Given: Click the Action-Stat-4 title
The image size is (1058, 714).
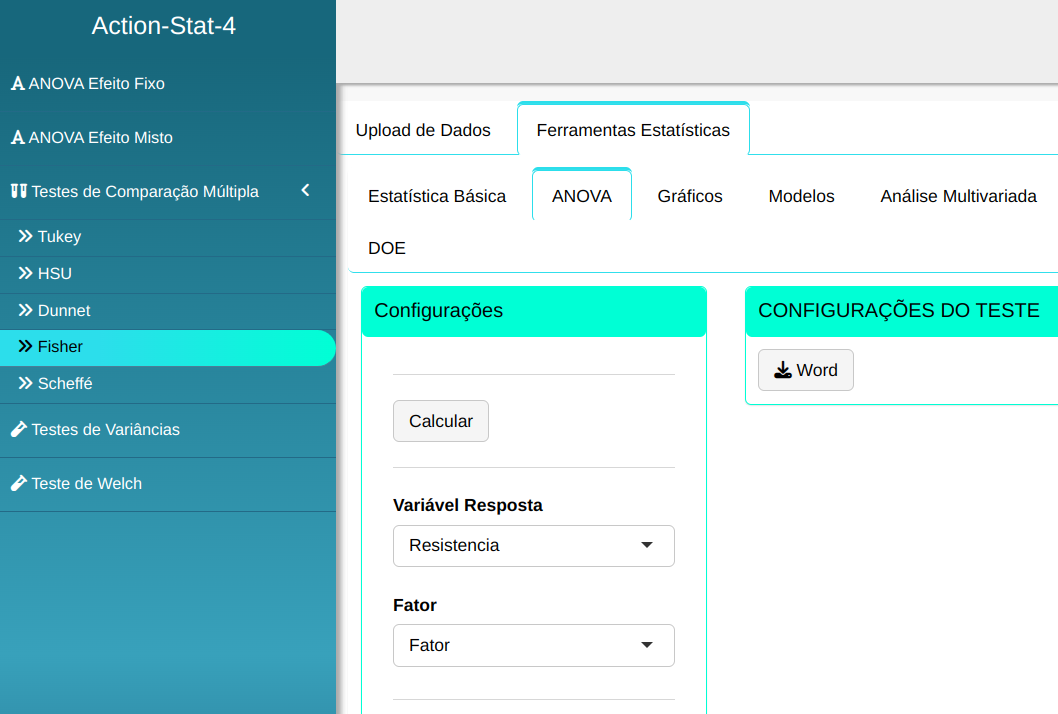Looking at the screenshot, I should 164,26.
